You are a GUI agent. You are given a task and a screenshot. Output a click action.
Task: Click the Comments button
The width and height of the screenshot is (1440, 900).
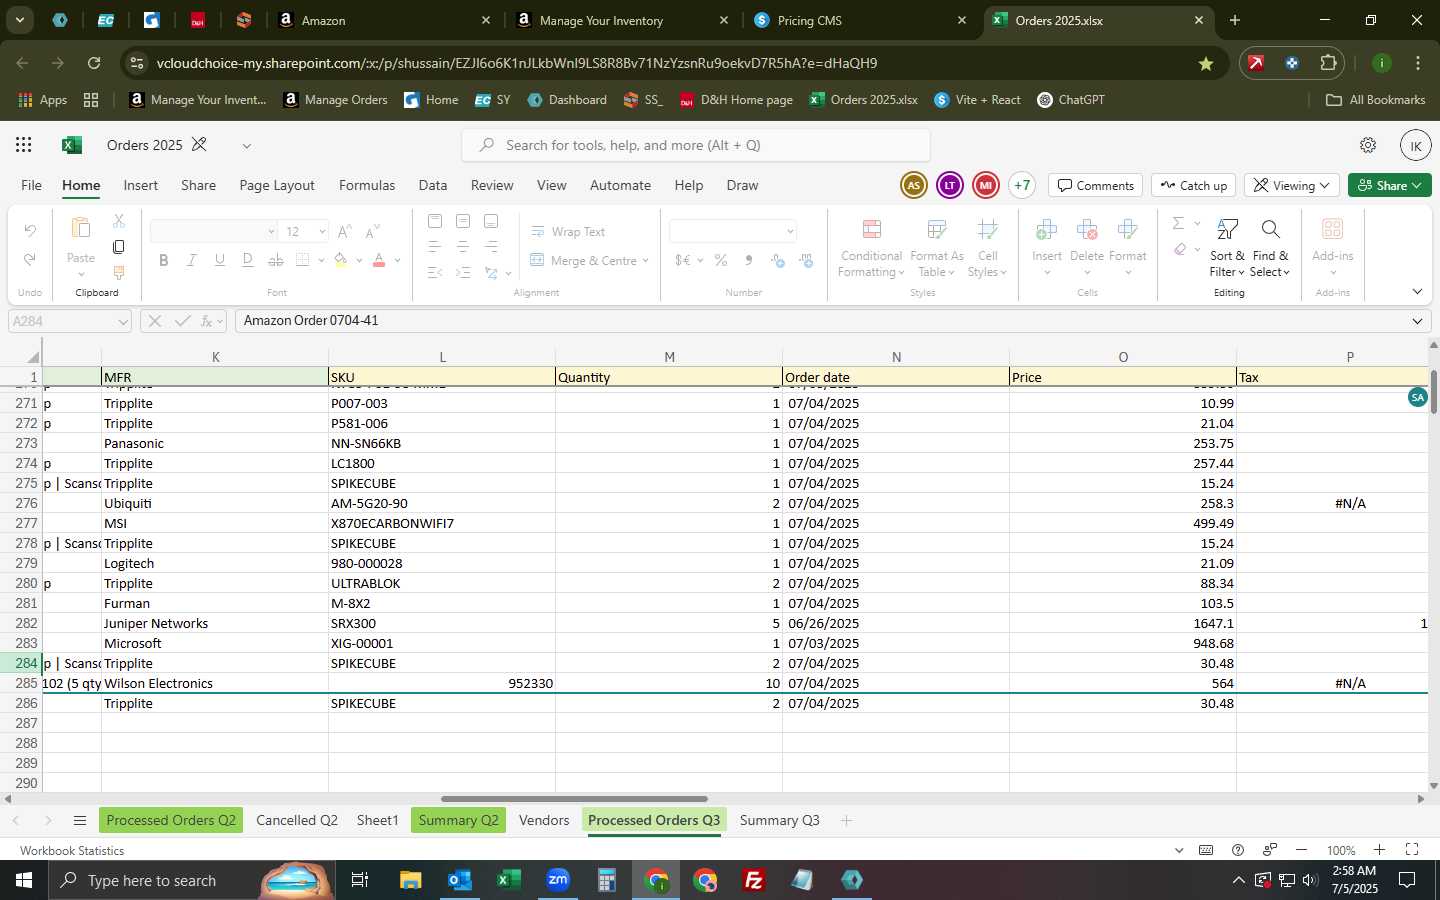(1096, 186)
